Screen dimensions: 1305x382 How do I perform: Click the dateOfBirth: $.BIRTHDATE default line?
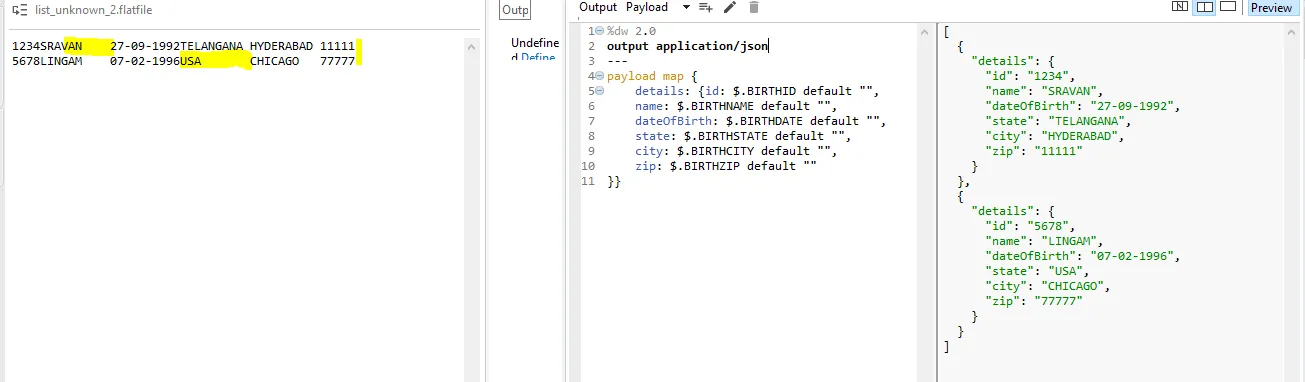(761, 121)
